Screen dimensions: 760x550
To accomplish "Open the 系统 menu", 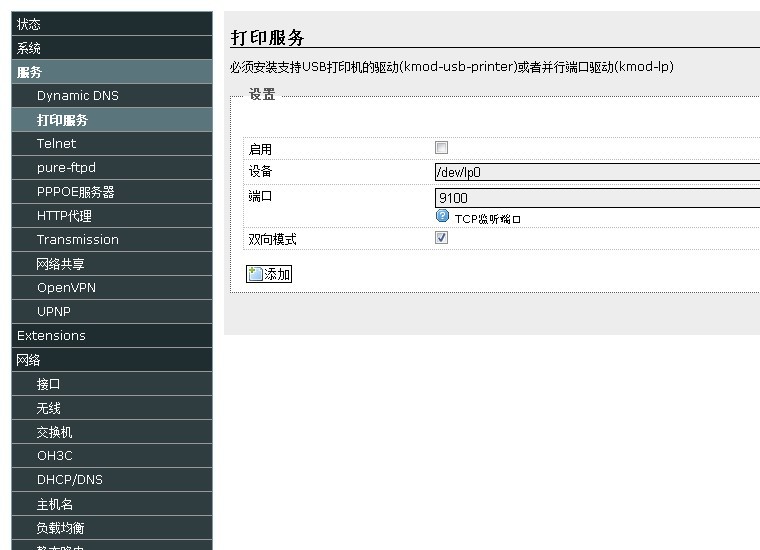I will pyautogui.click(x=112, y=48).
